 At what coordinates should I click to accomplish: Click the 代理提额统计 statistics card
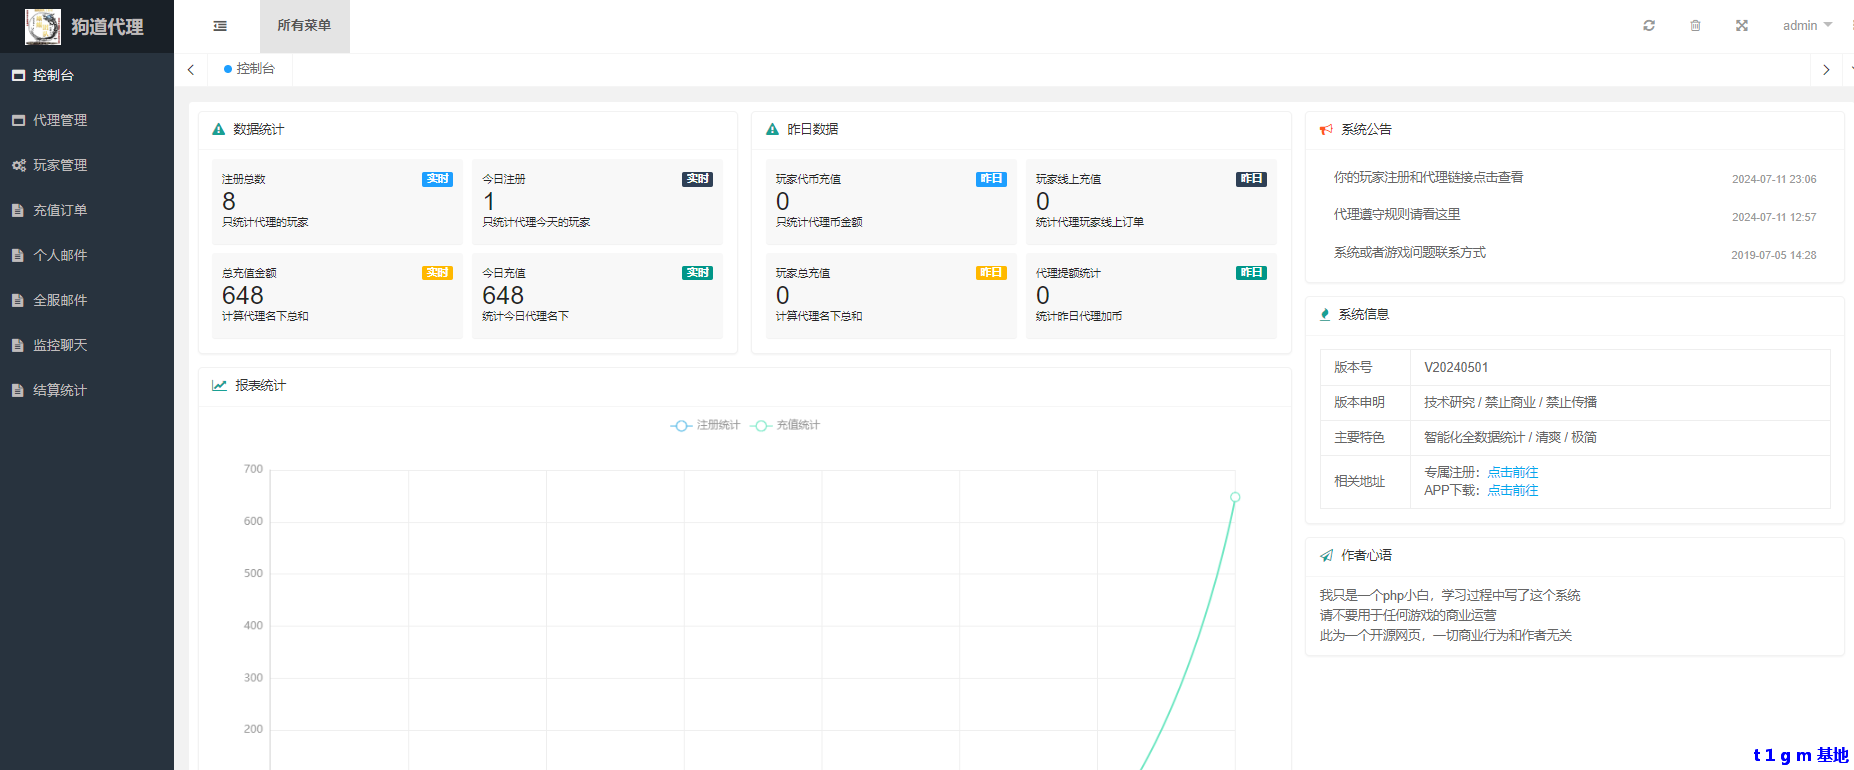1151,296
